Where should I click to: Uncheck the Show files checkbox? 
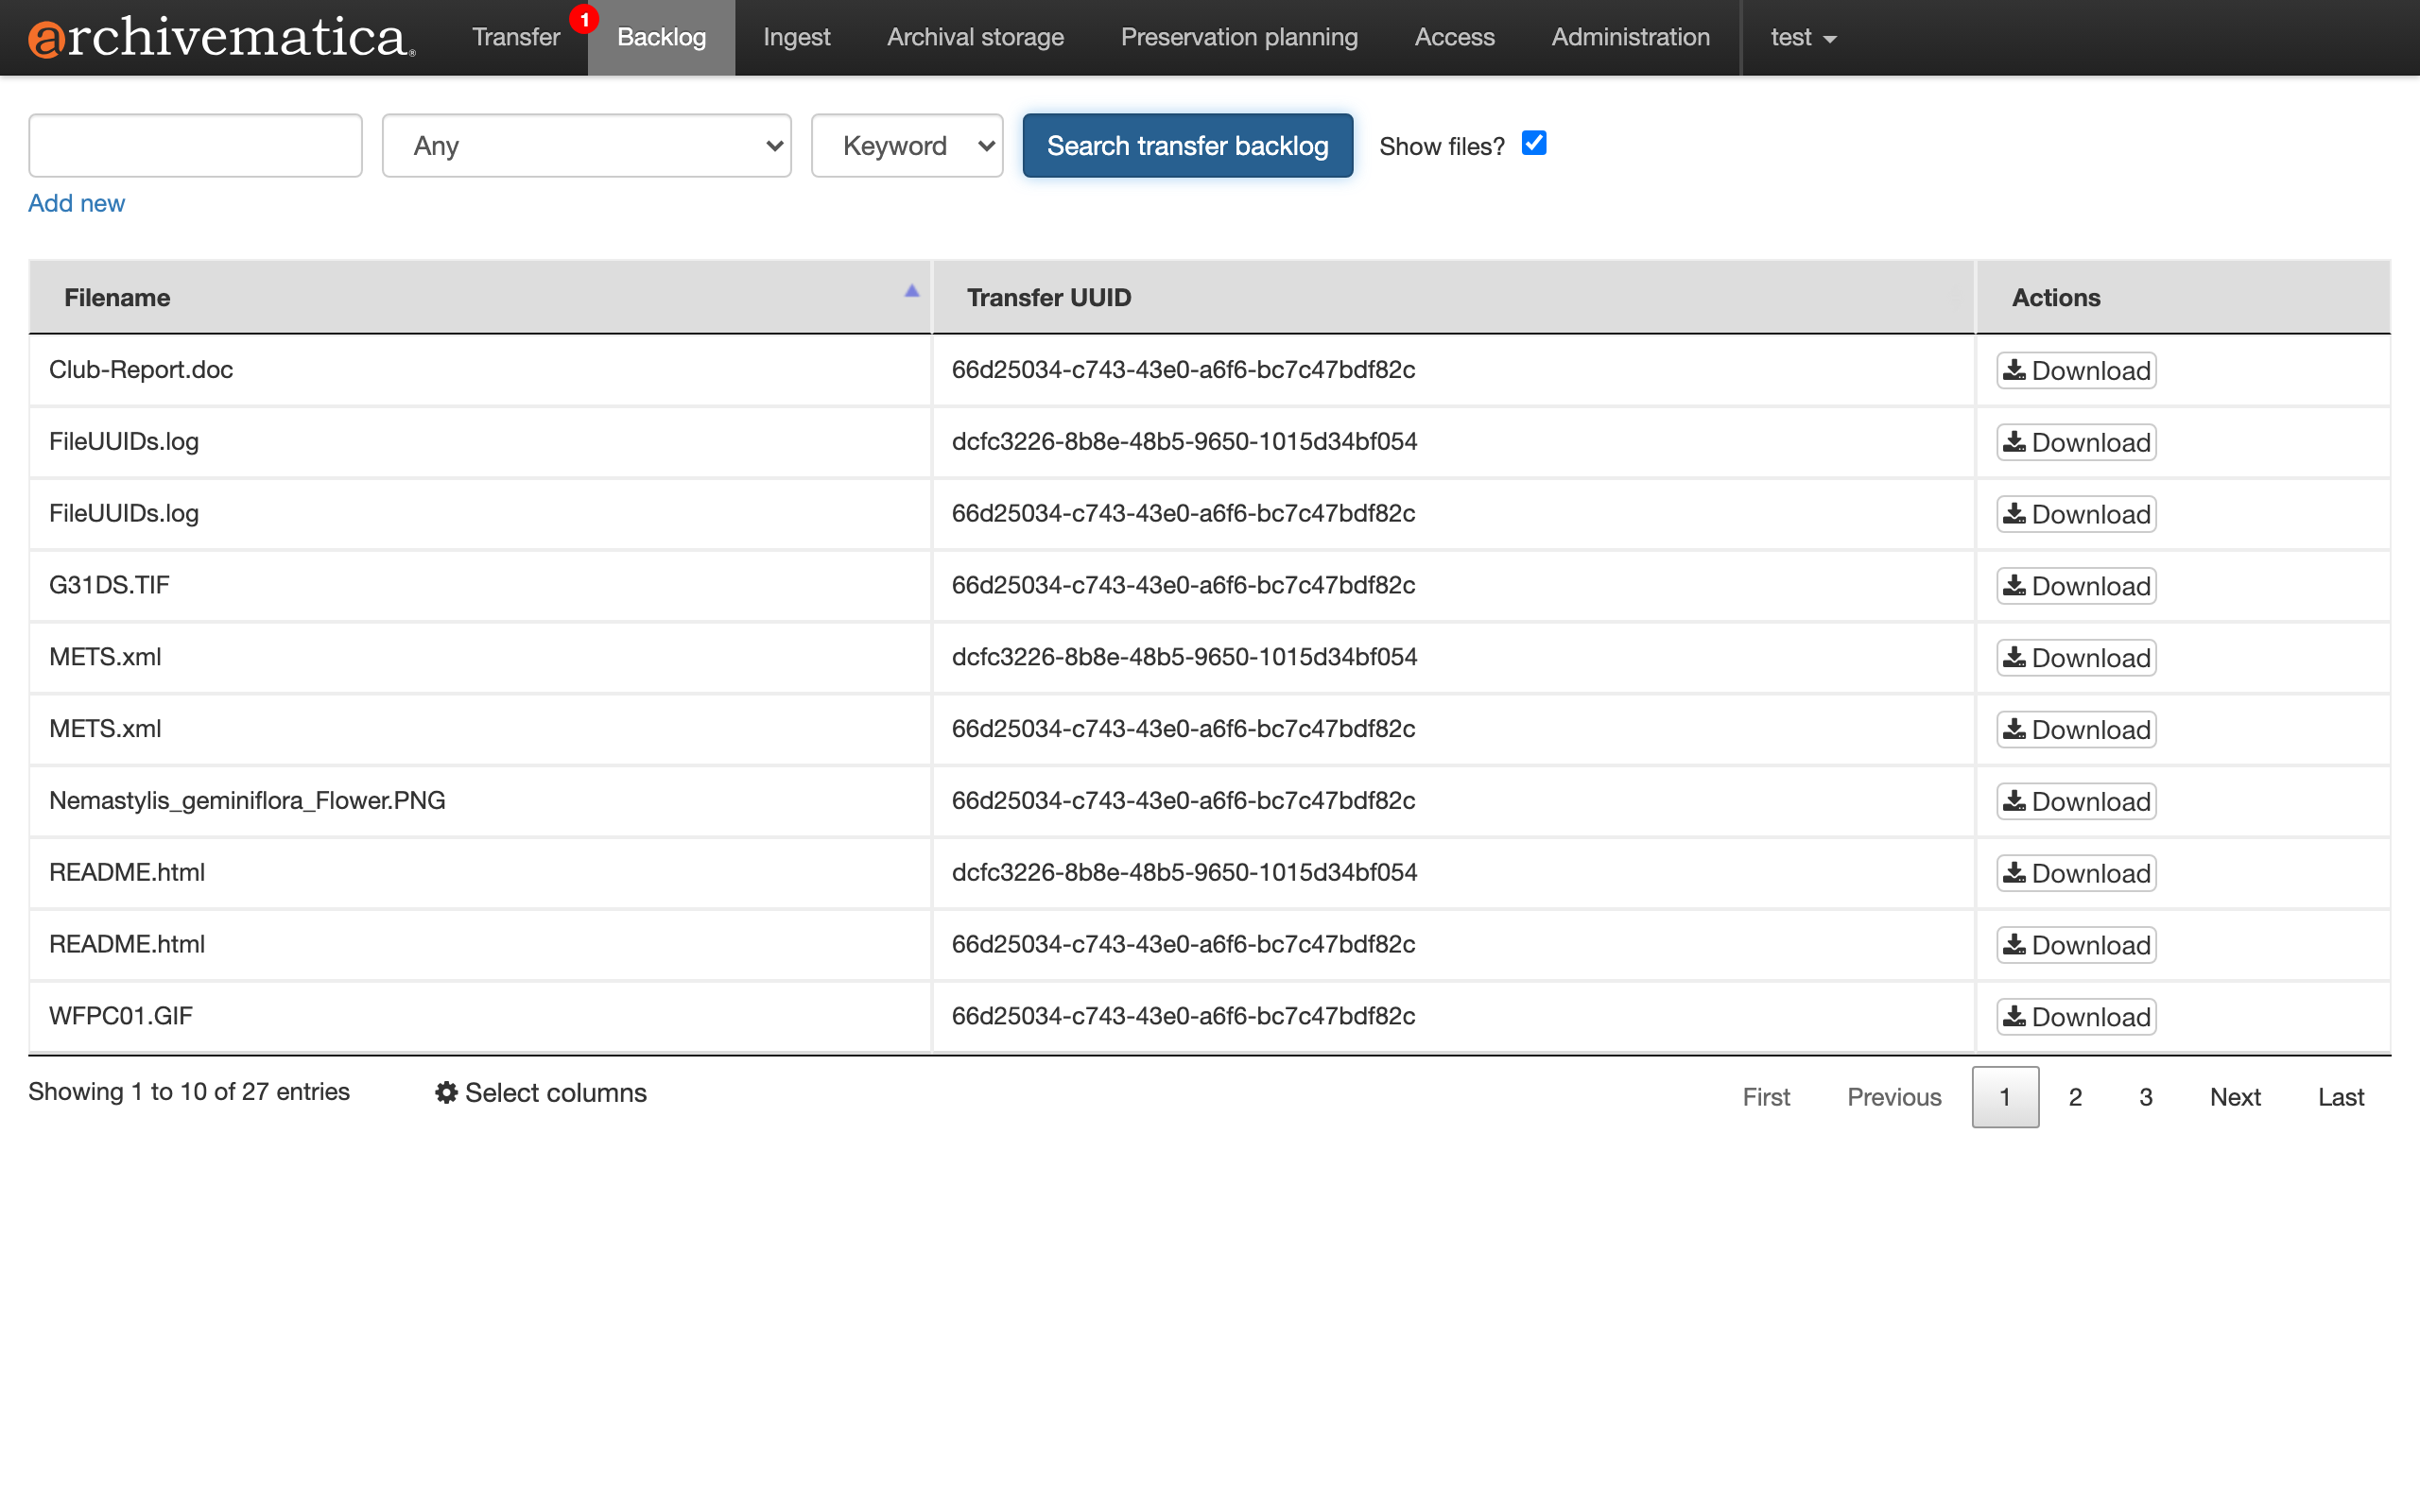(1533, 144)
